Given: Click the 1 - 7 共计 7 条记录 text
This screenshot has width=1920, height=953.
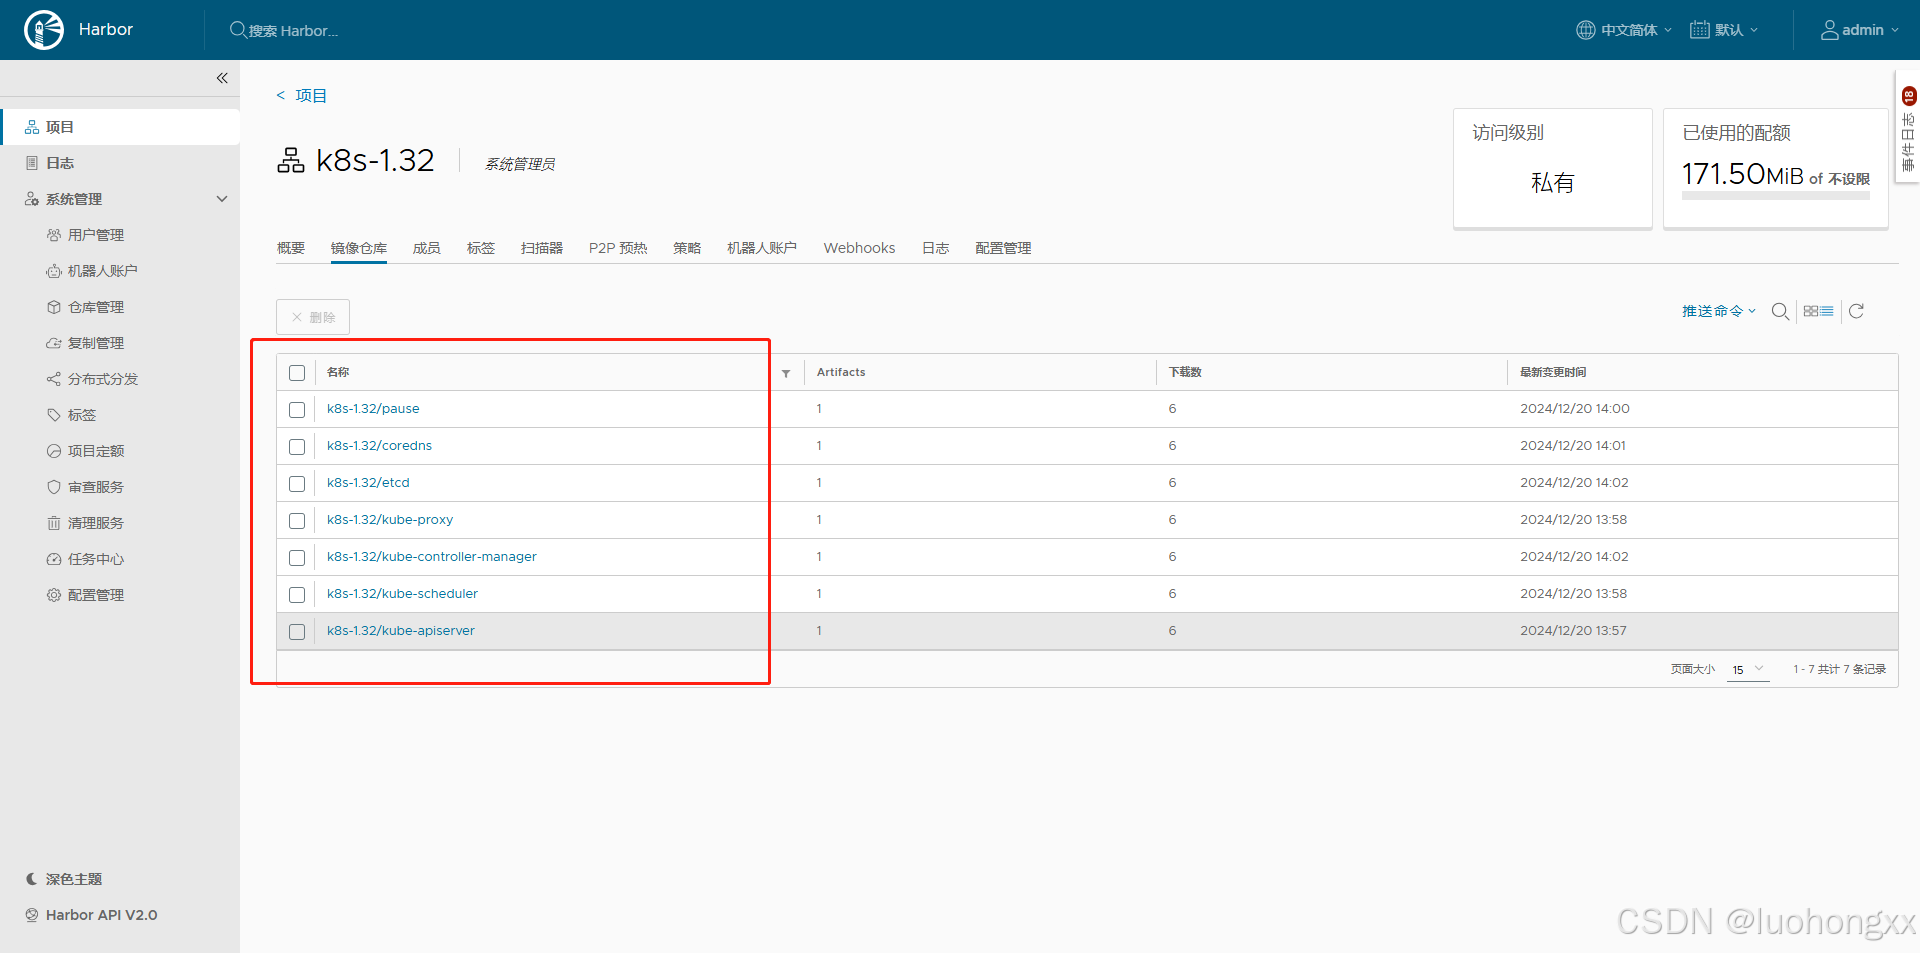Looking at the screenshot, I should click(1839, 669).
